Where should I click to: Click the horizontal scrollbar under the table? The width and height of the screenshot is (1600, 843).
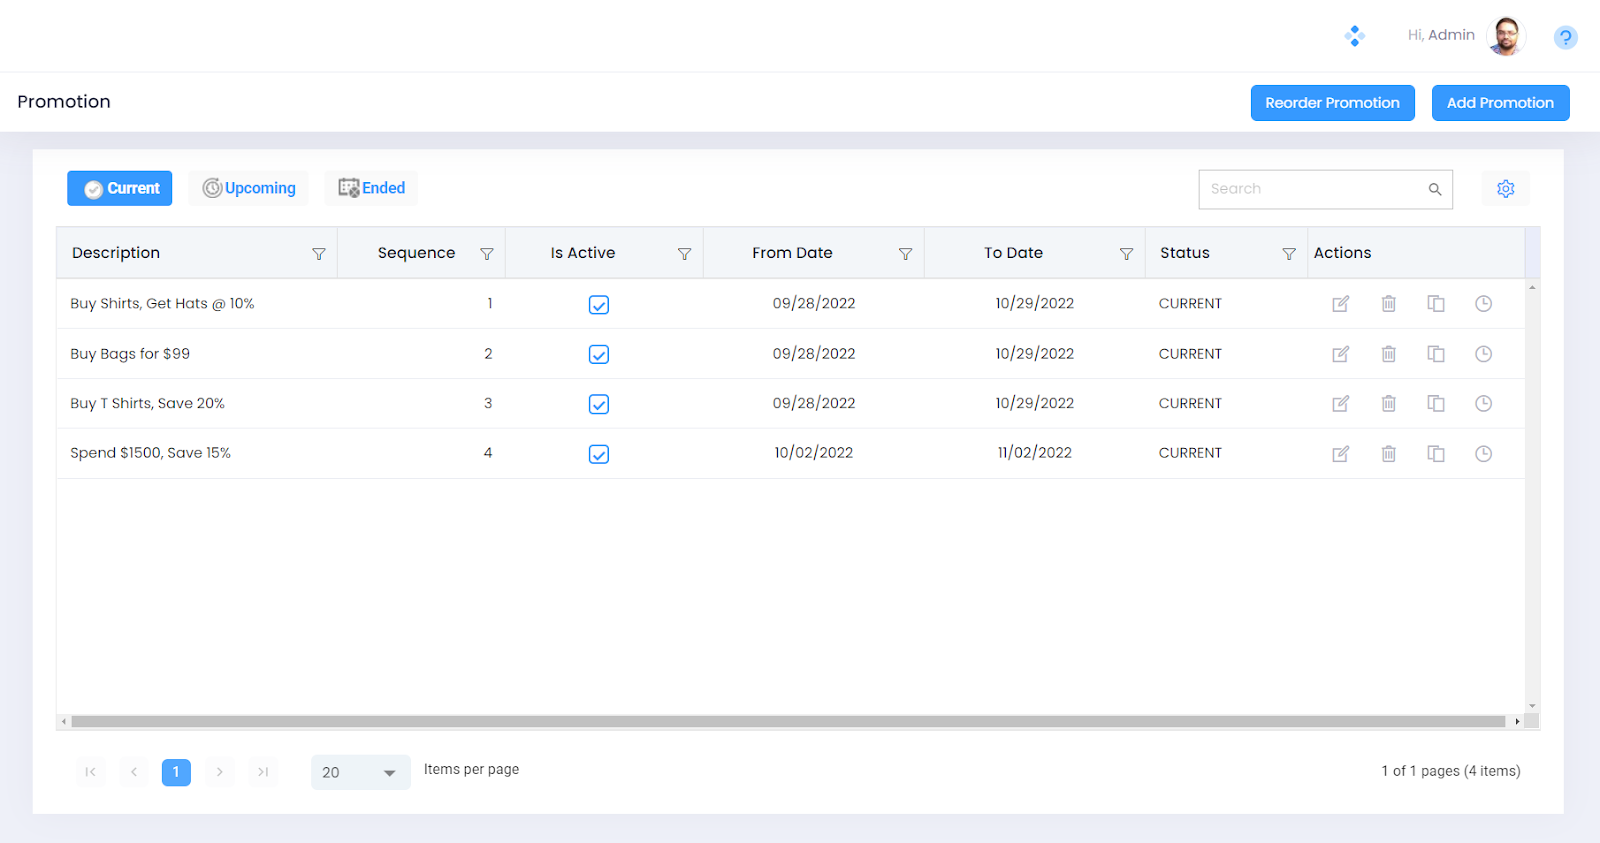coord(788,721)
